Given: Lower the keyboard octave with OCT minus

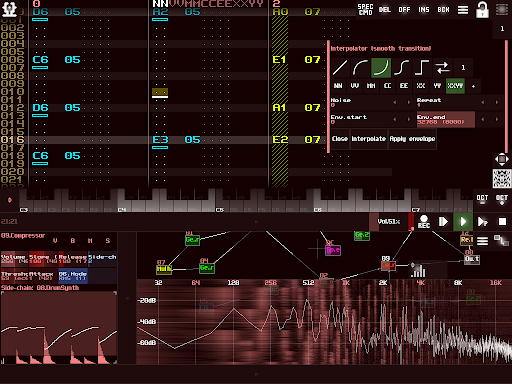Looking at the screenshot, I should pyautogui.click(x=482, y=199).
